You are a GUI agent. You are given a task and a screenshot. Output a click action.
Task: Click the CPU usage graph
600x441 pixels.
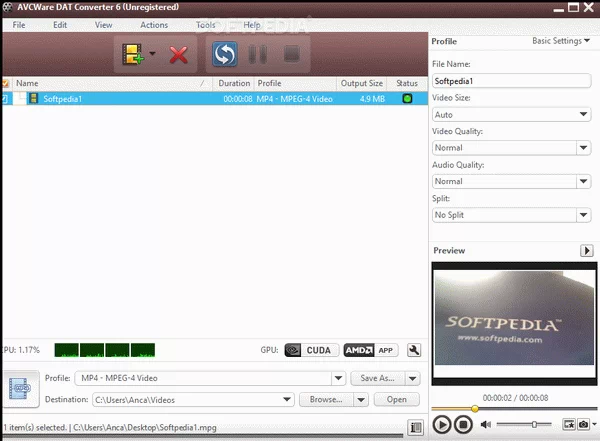tap(104, 350)
